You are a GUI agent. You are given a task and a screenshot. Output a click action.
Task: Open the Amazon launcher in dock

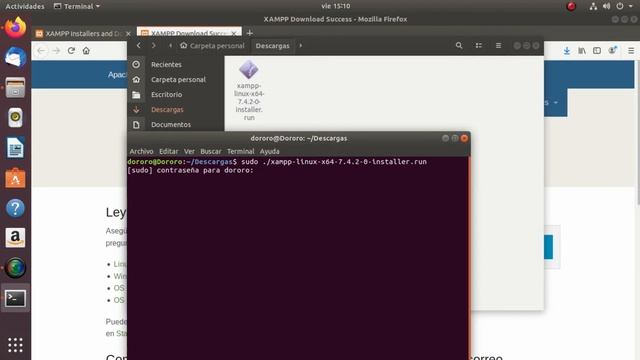pos(15,238)
